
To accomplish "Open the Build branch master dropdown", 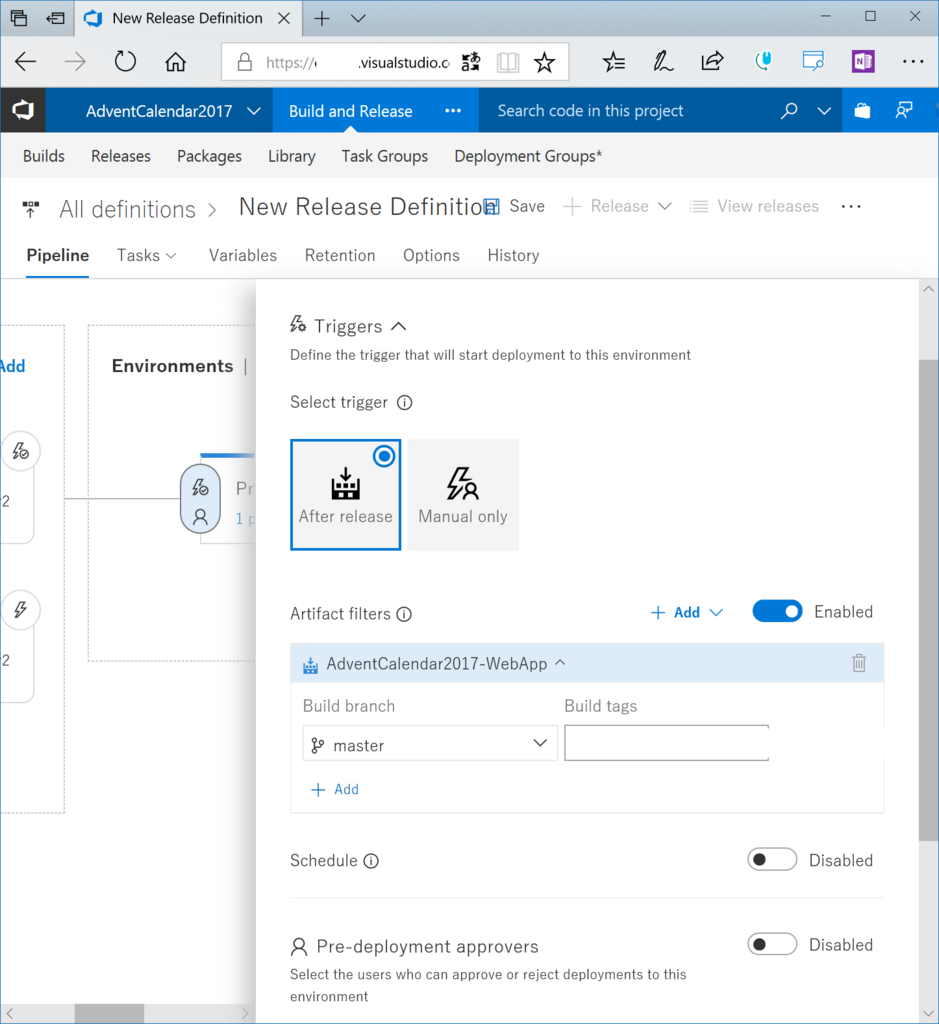I will click(430, 743).
